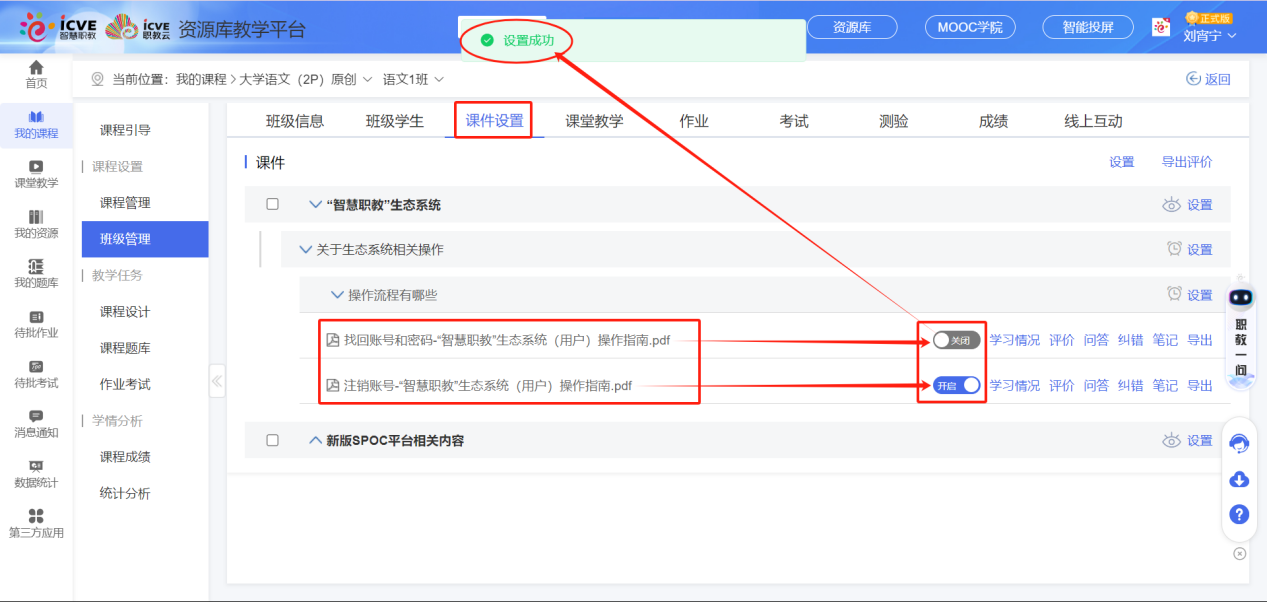View 学习情况 for the 注销账号 PDF

point(1014,385)
